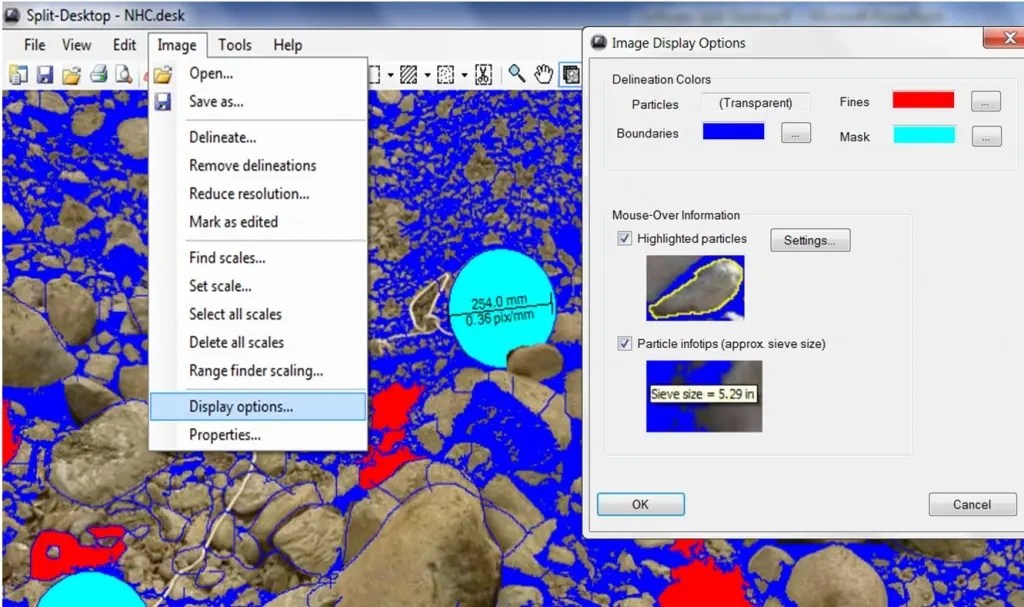Viewport: 1024px width, 607px height.
Task: Toggle Particle infotips checkbox
Action: (624, 344)
